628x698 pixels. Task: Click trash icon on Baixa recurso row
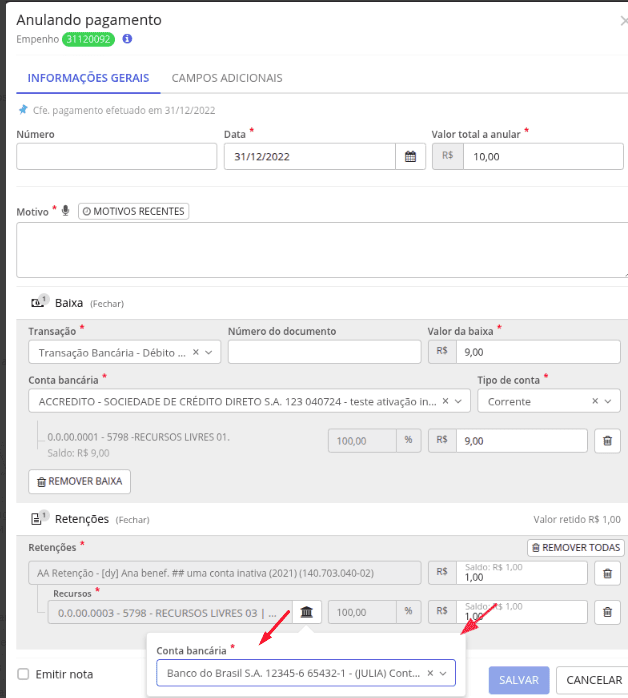[x=607, y=441]
